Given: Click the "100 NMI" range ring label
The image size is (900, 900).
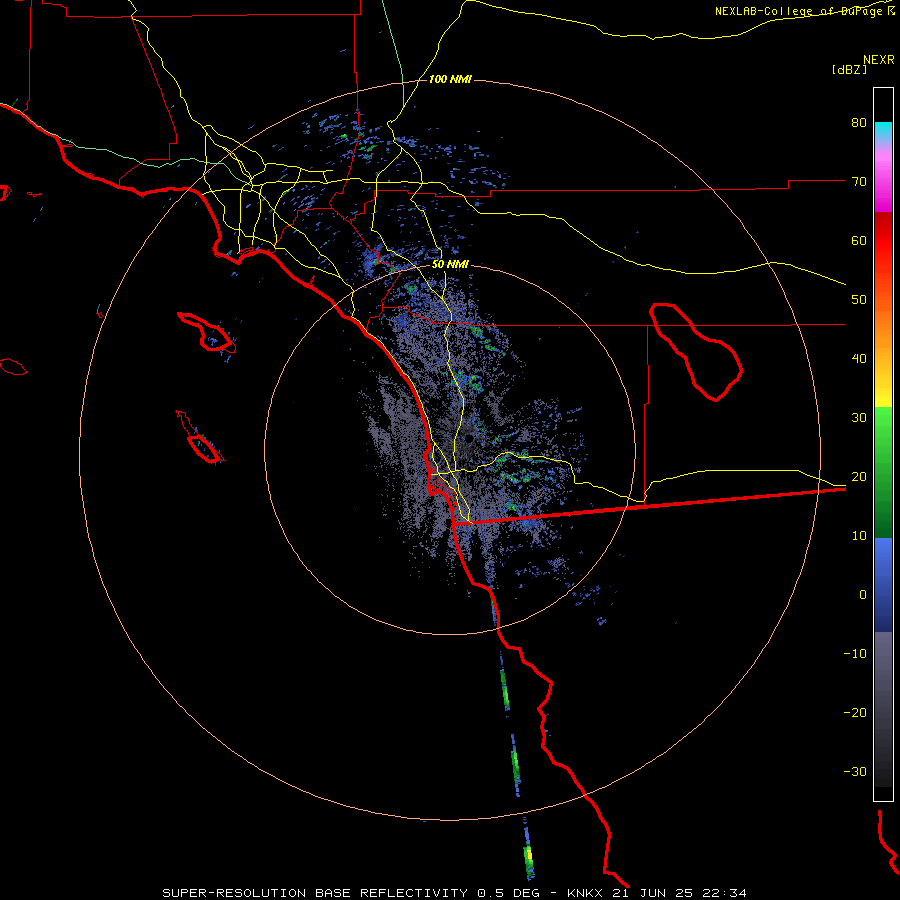Looking at the screenshot, I should coord(450,79).
